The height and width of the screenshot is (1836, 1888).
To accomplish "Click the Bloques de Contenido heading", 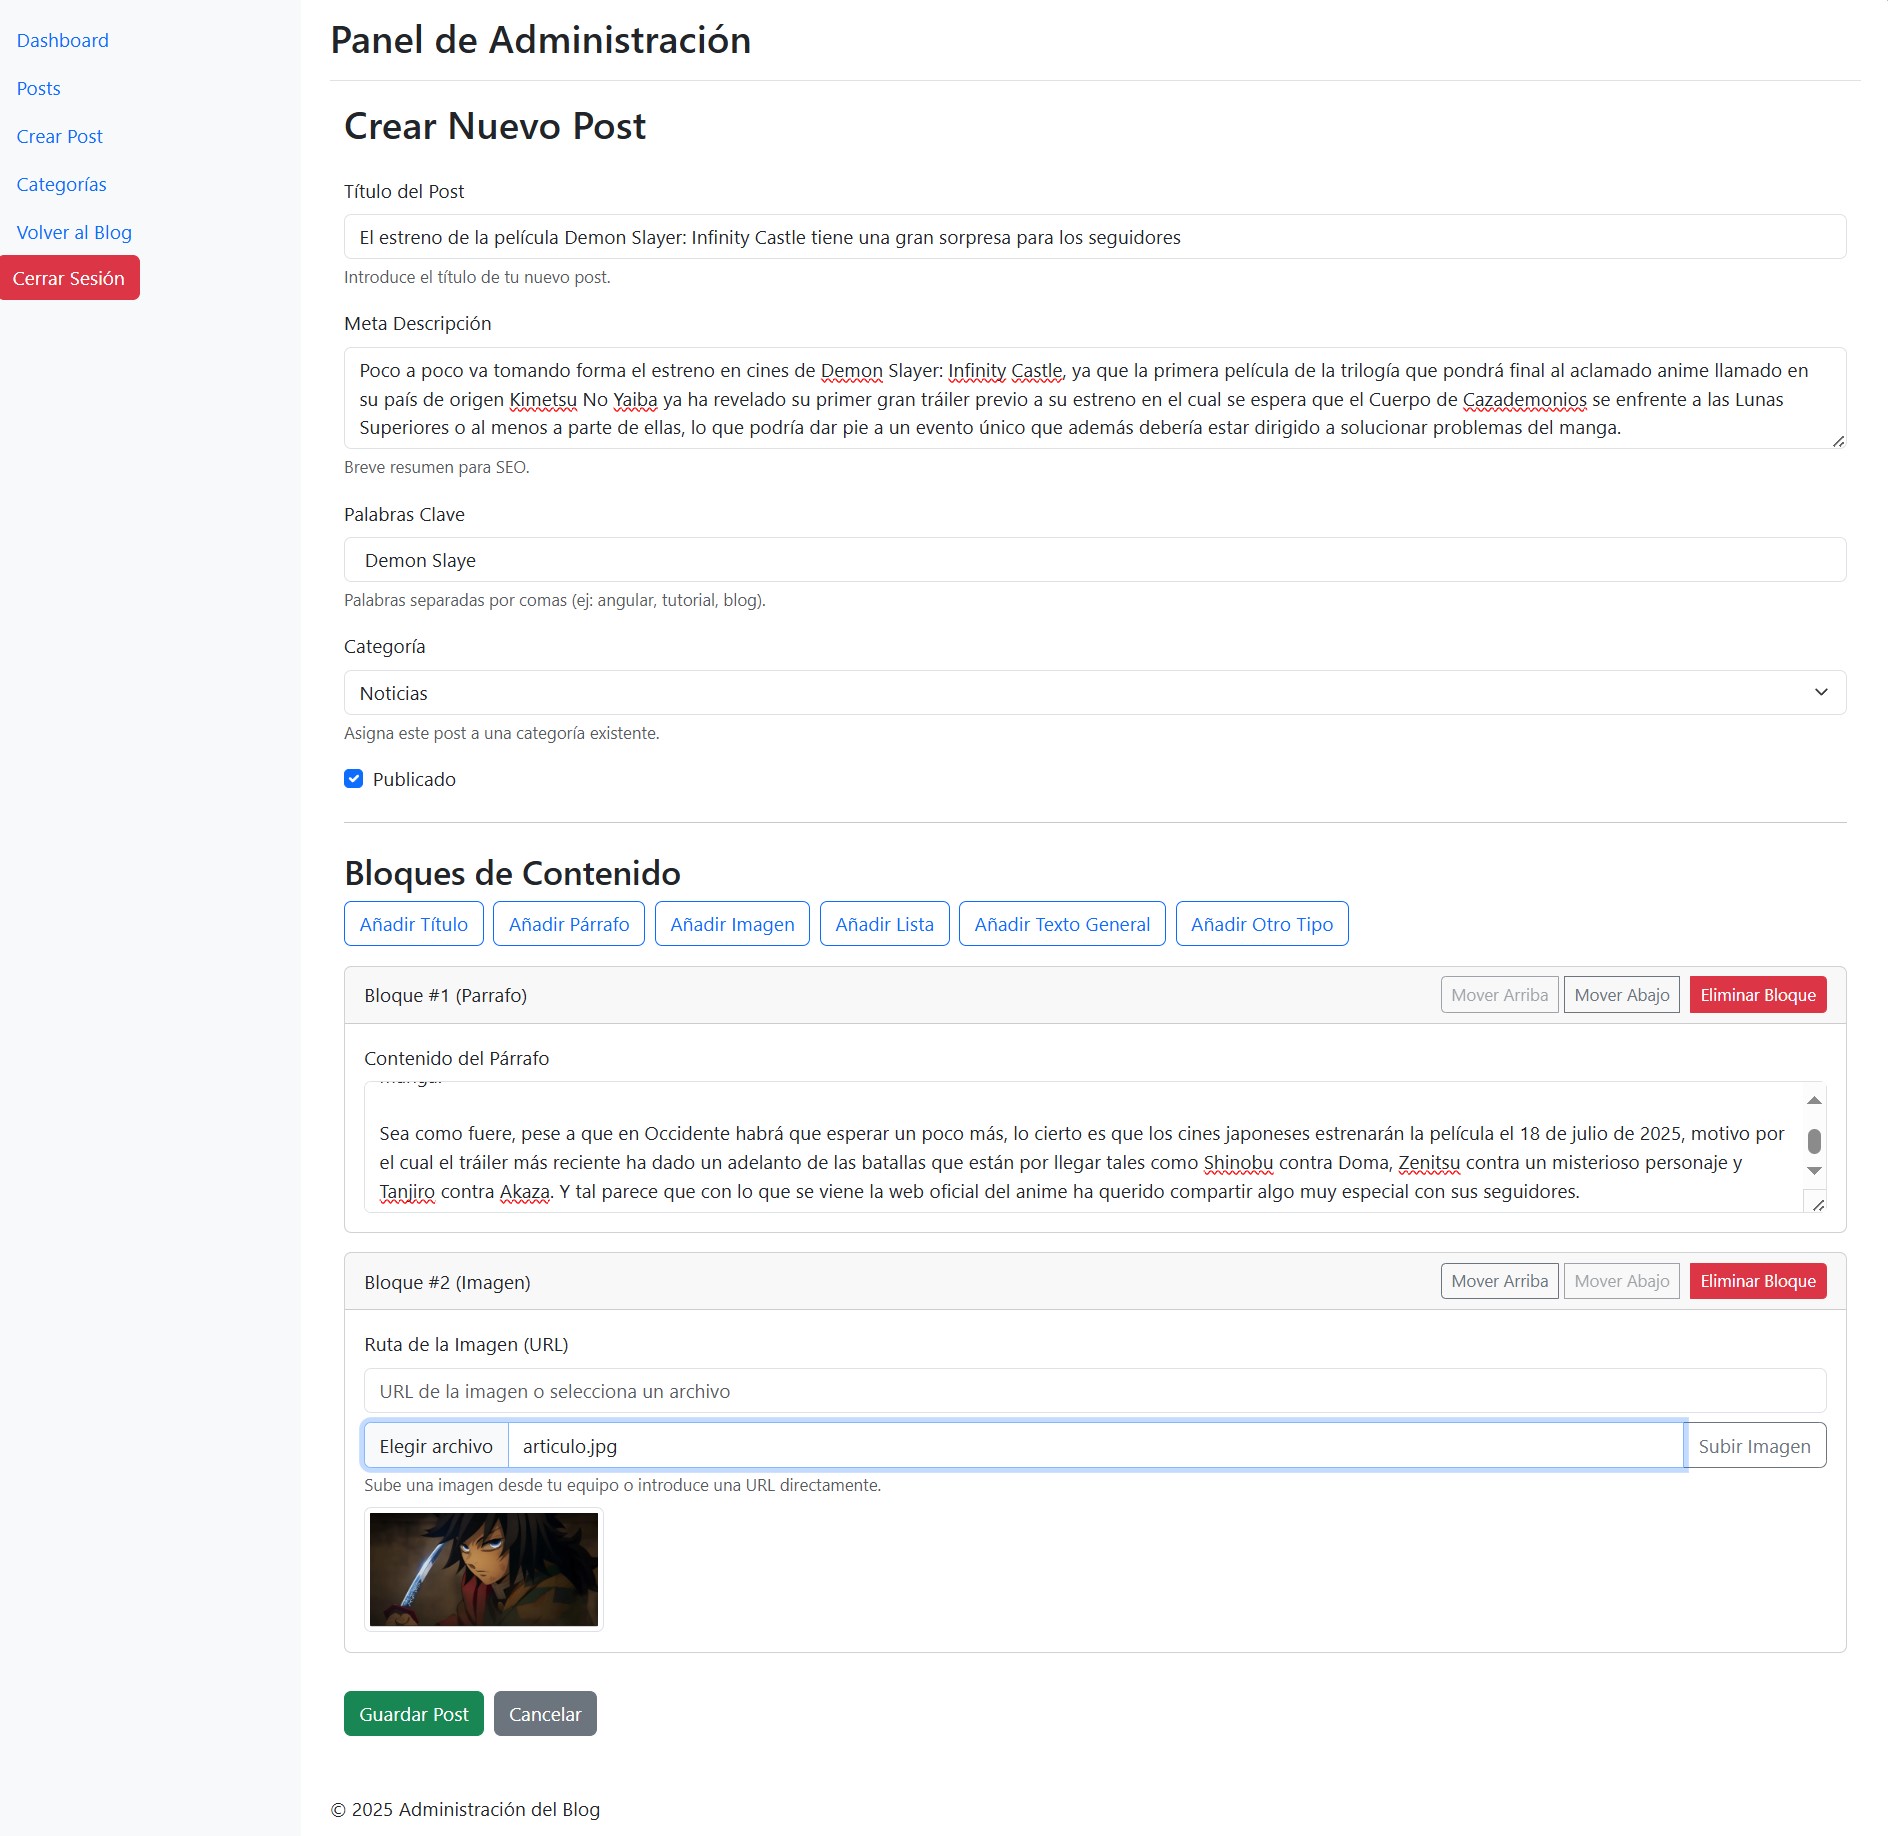I will pyautogui.click(x=512, y=873).
